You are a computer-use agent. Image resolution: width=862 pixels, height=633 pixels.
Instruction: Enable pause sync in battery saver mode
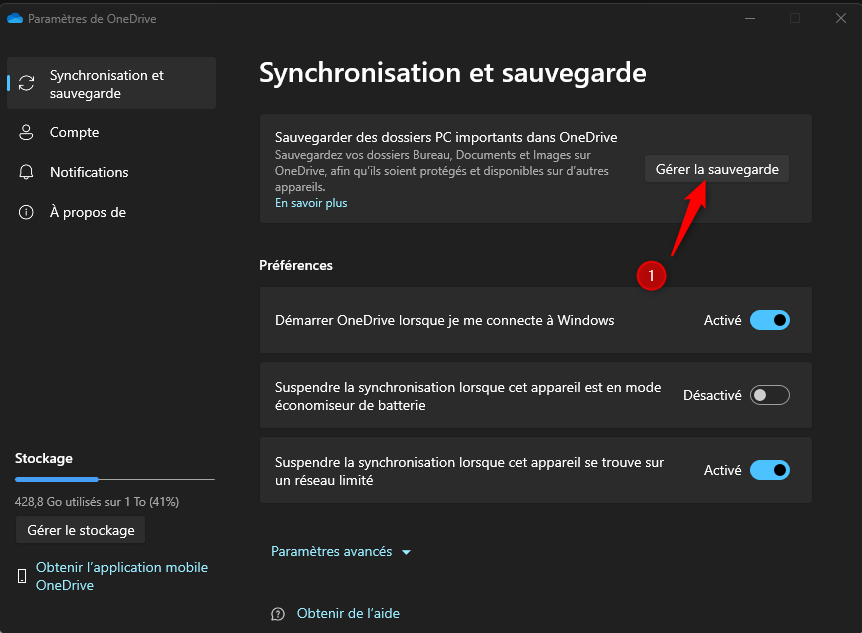(x=769, y=395)
